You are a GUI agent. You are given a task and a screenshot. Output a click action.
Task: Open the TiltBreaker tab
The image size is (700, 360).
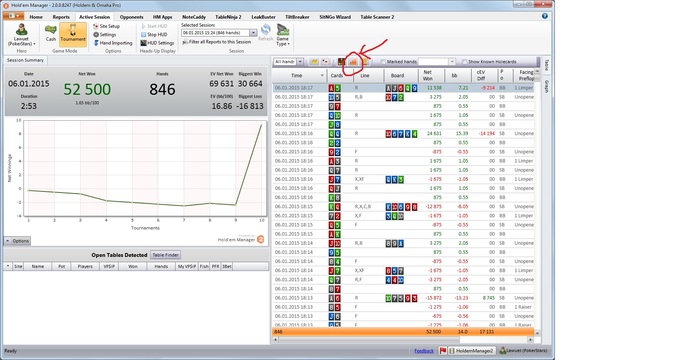tap(297, 17)
